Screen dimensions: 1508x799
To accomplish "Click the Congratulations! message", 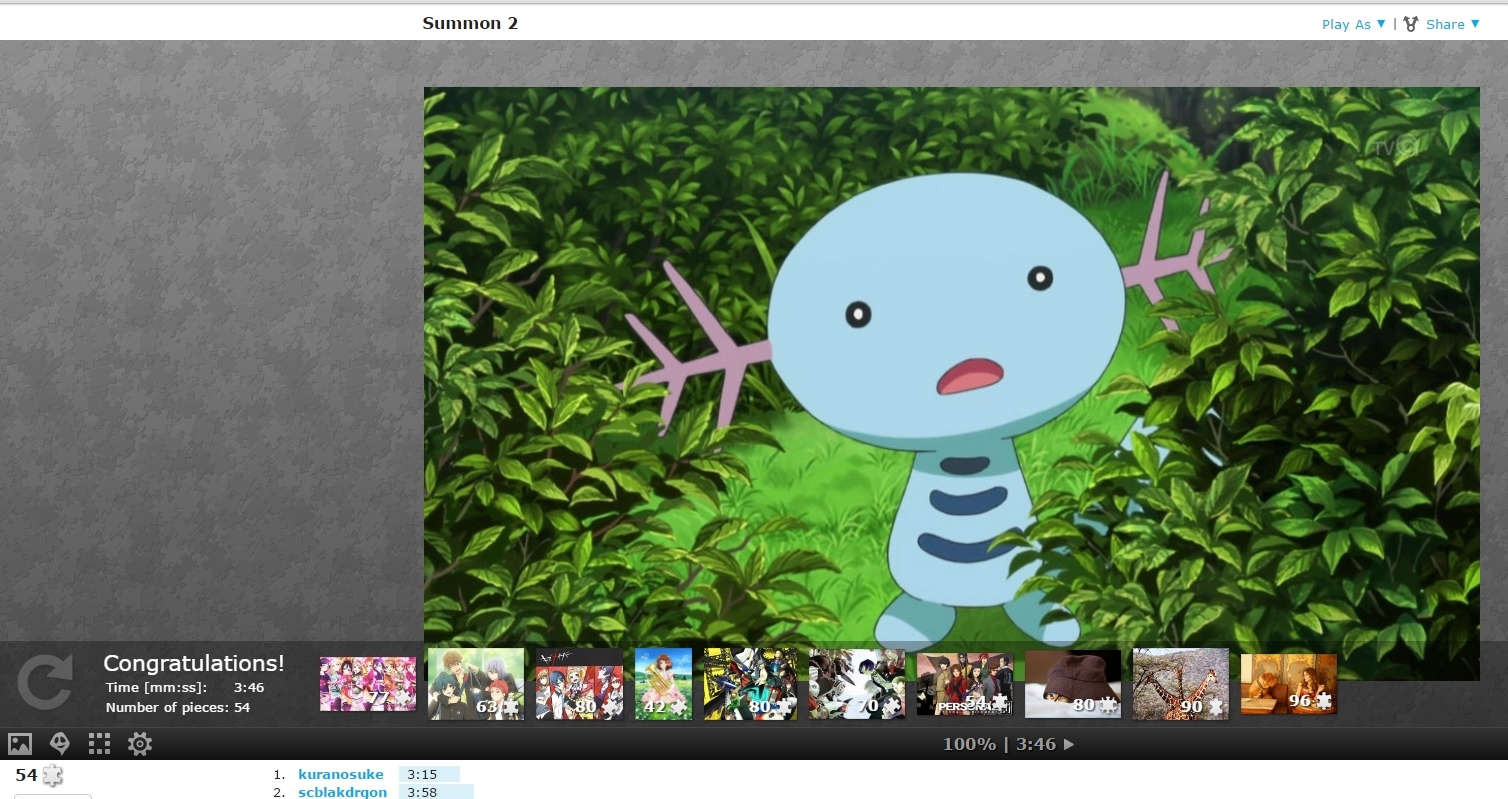I will coord(194,663).
